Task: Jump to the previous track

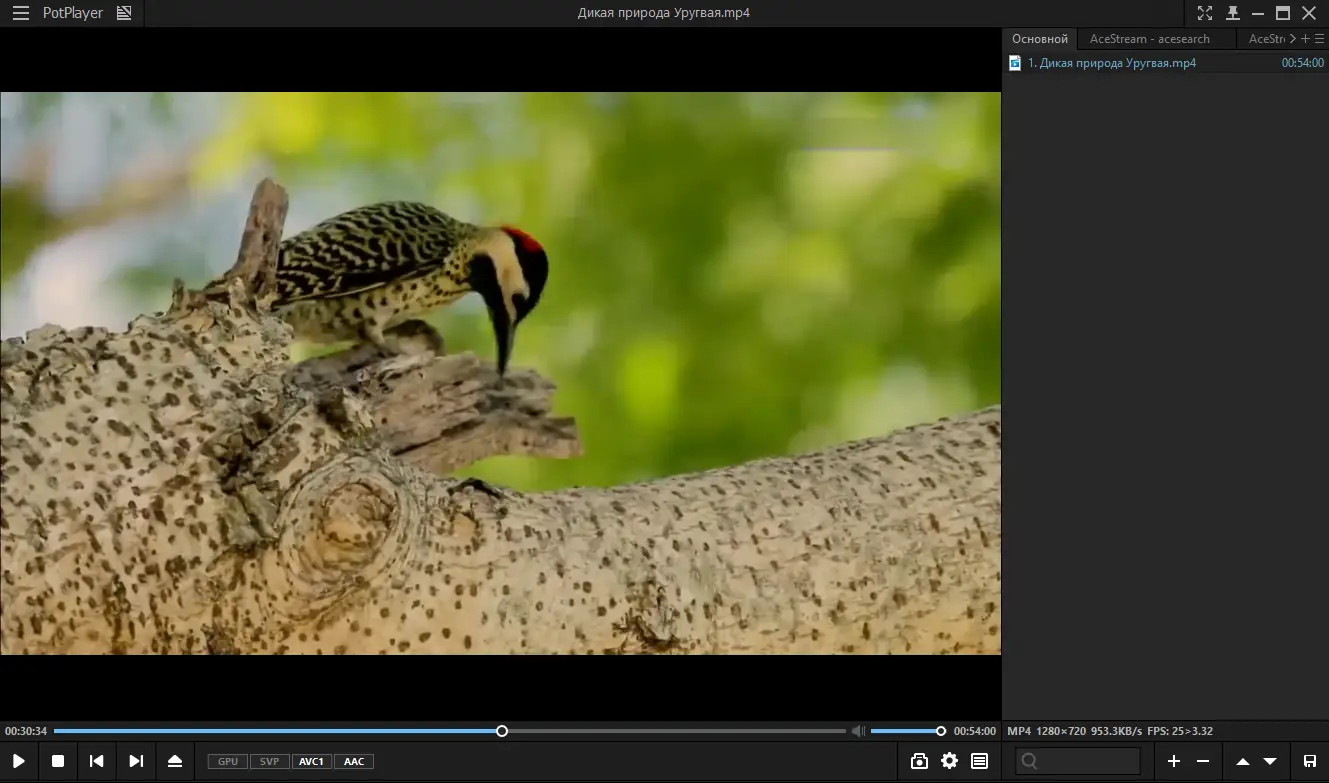Action: 96,761
